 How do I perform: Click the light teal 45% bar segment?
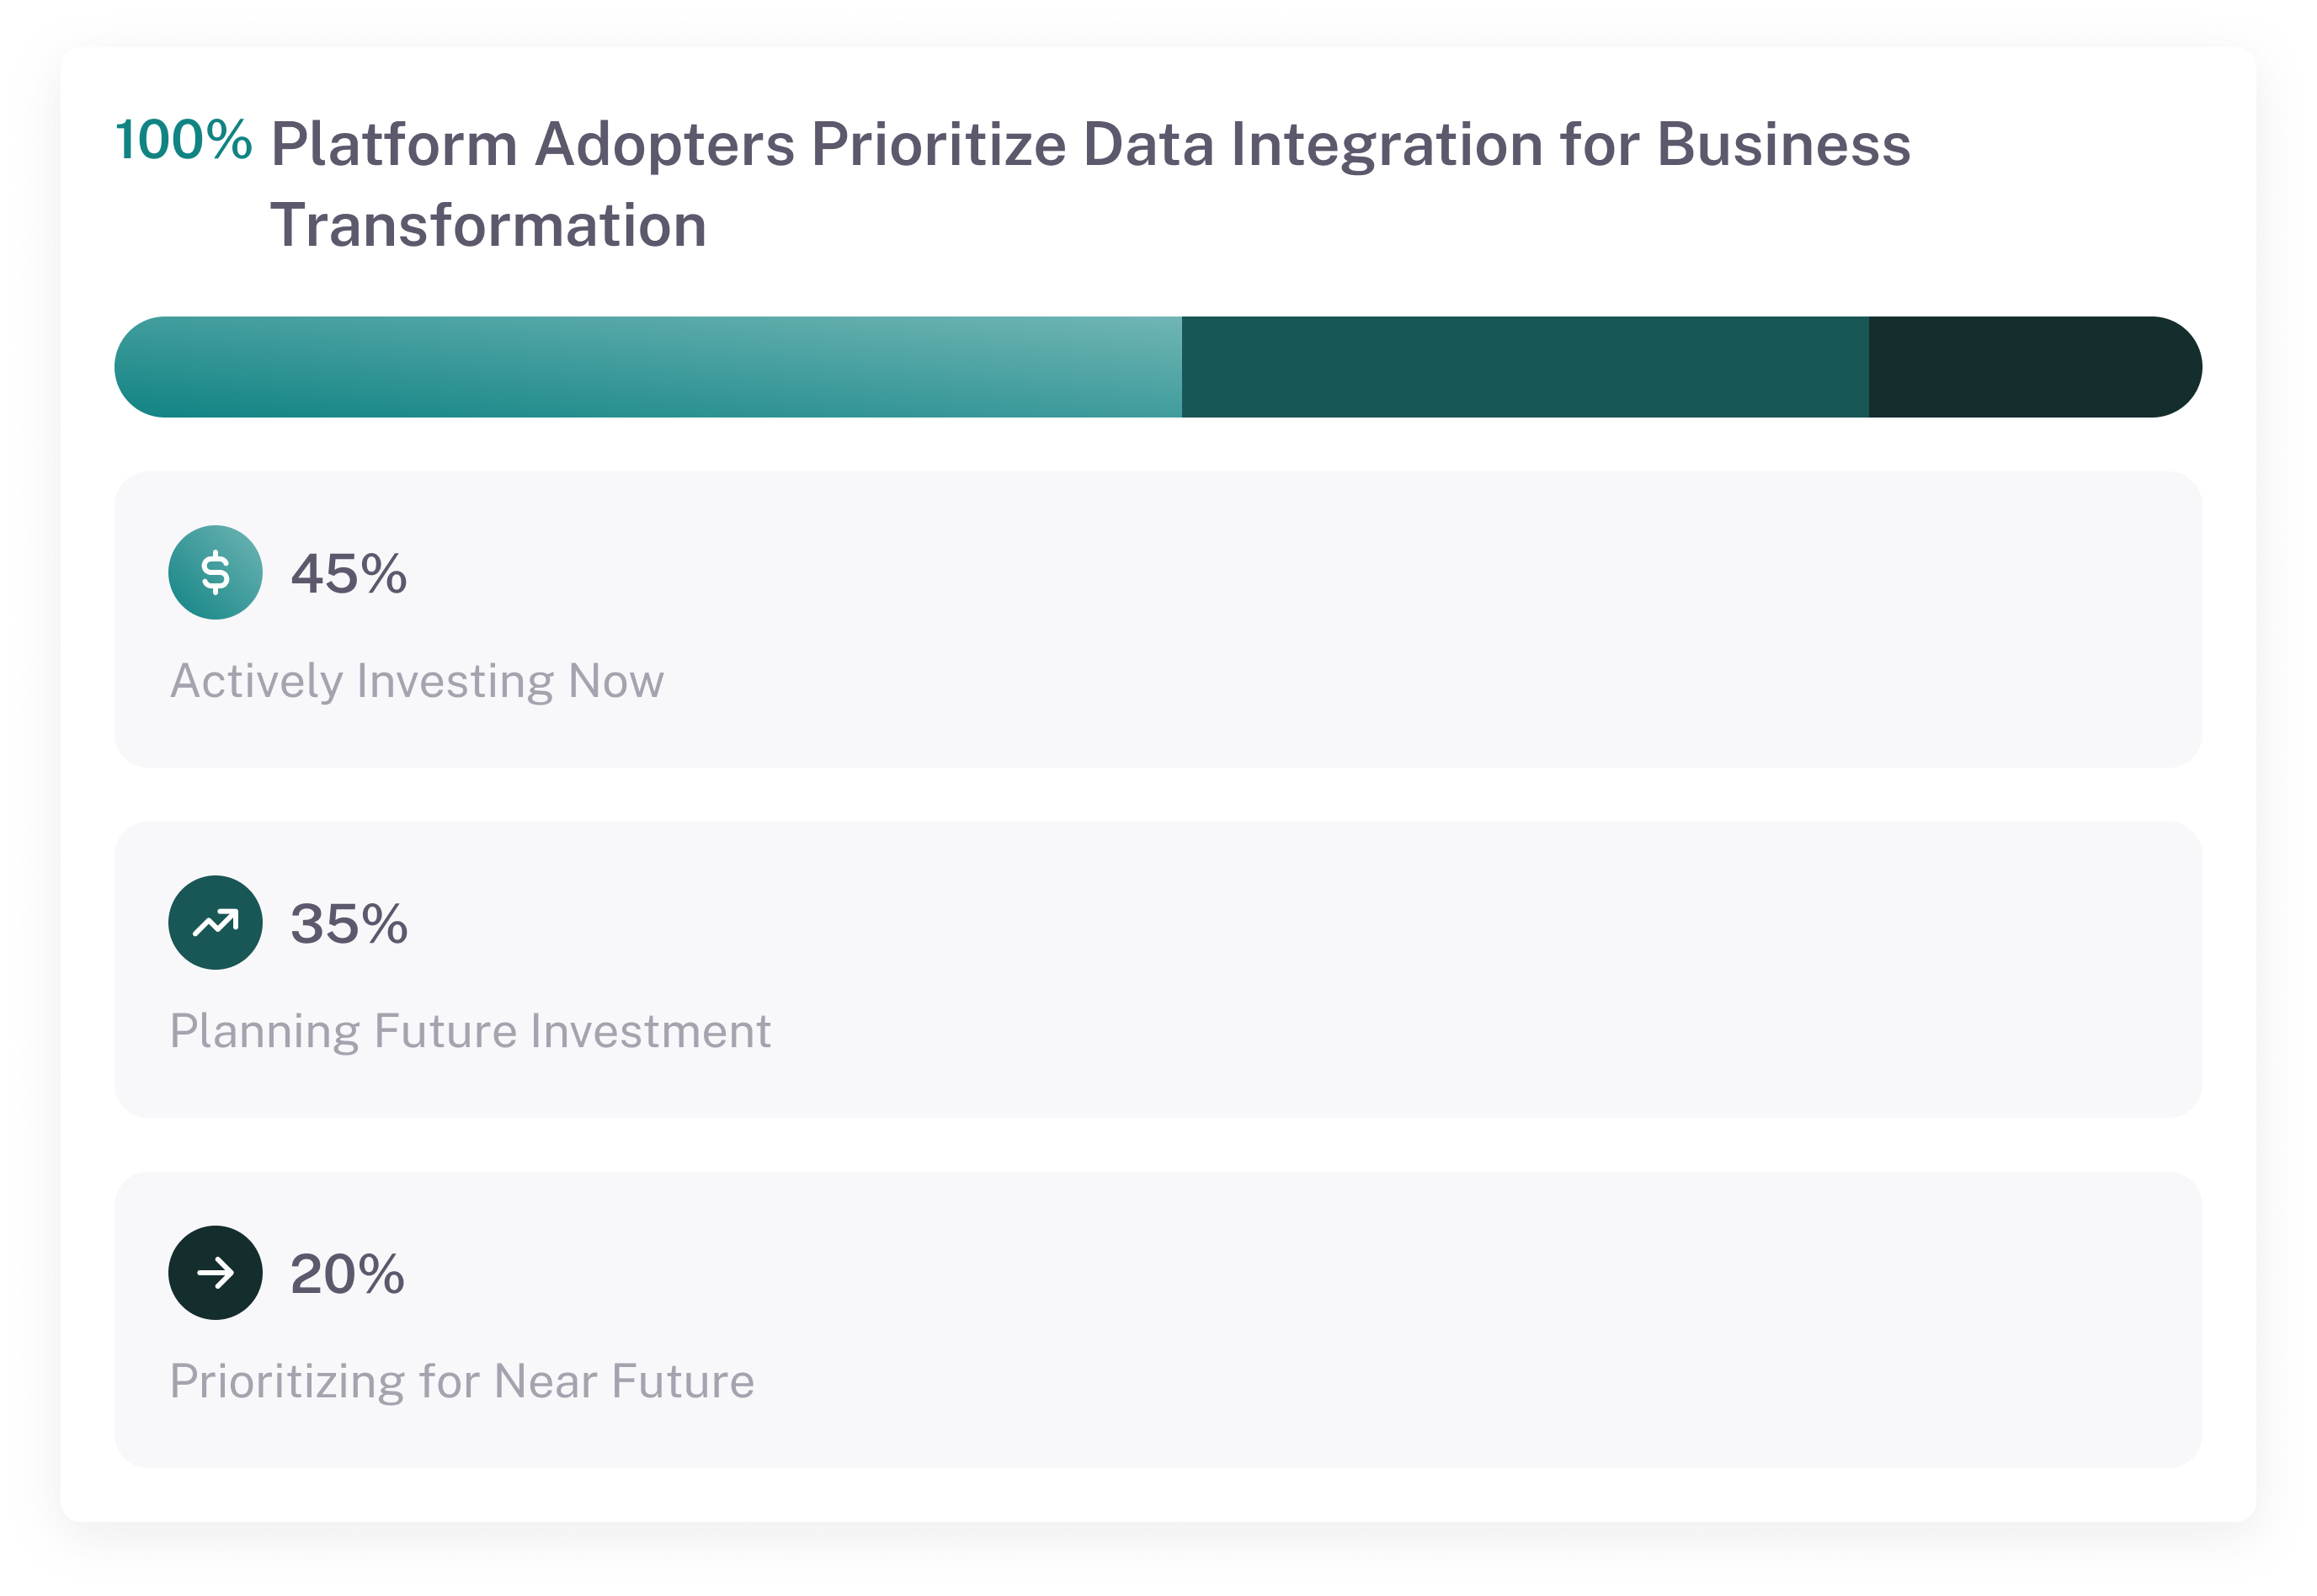(648, 367)
